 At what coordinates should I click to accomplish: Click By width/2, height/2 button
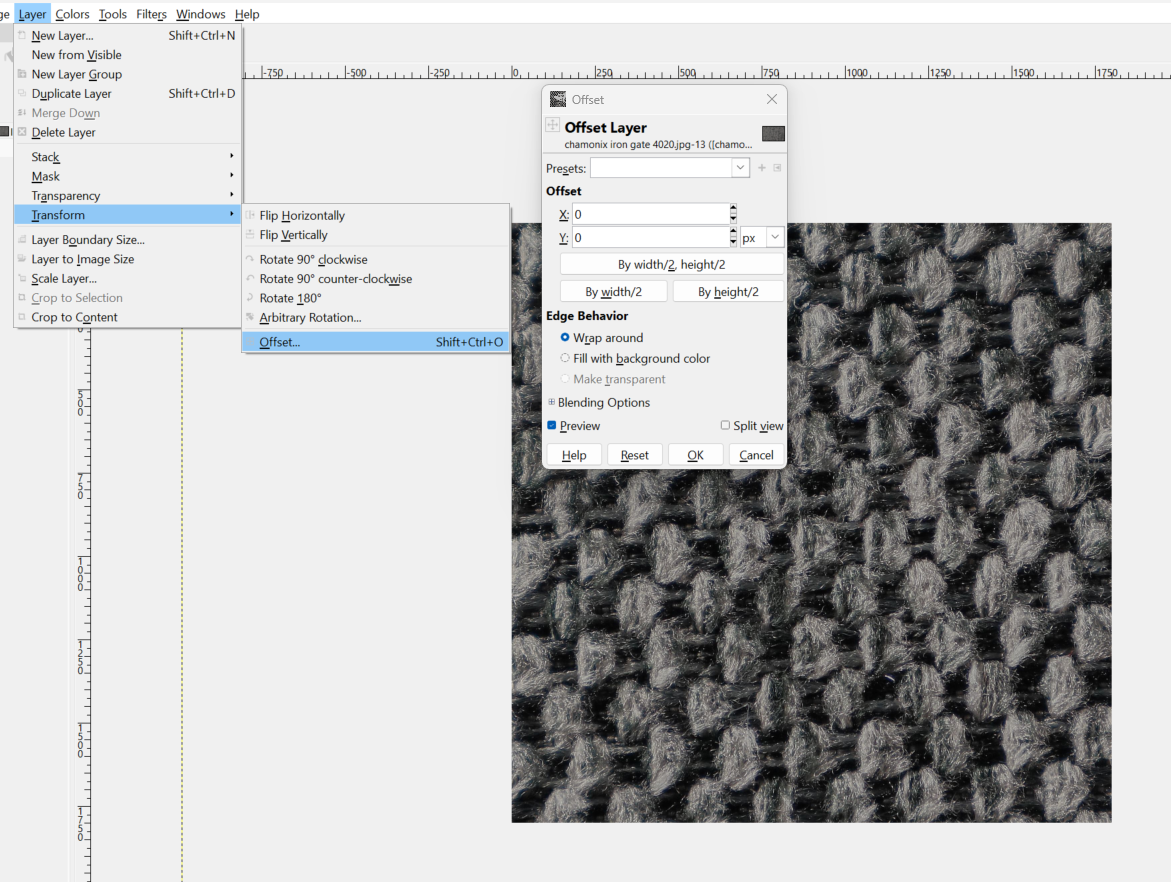click(671, 264)
